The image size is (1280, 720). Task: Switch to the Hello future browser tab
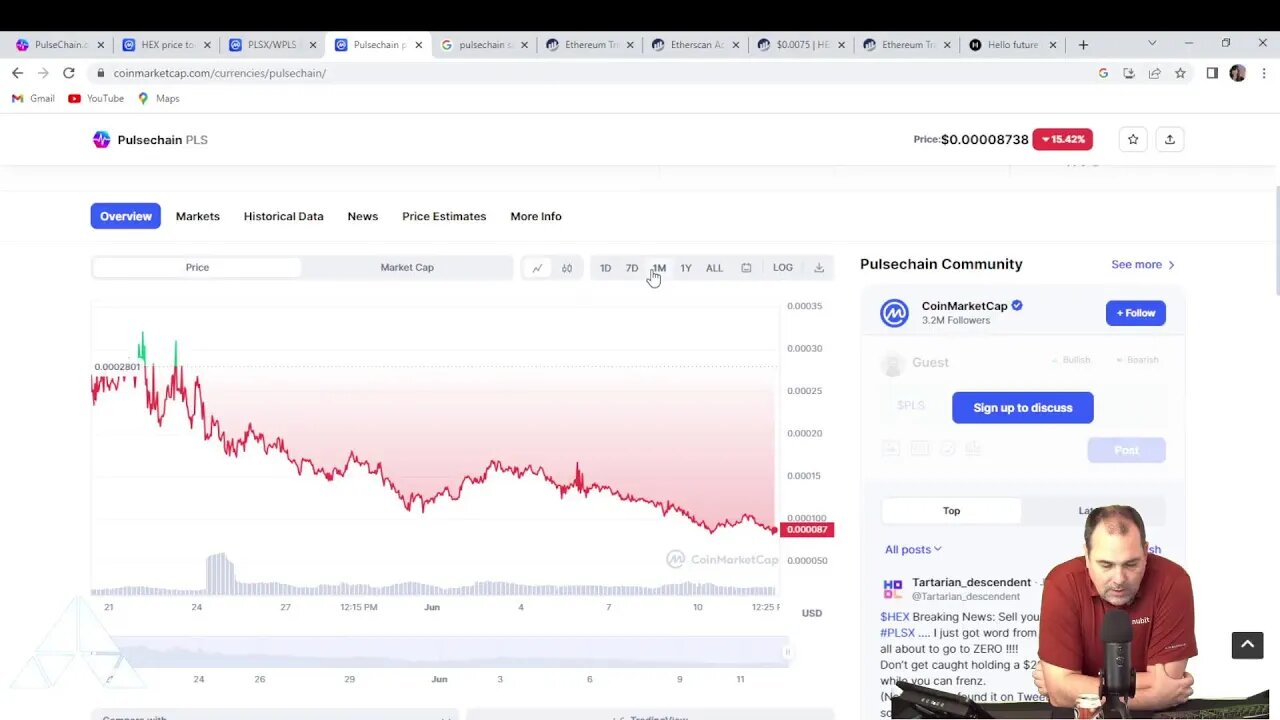1012,45
